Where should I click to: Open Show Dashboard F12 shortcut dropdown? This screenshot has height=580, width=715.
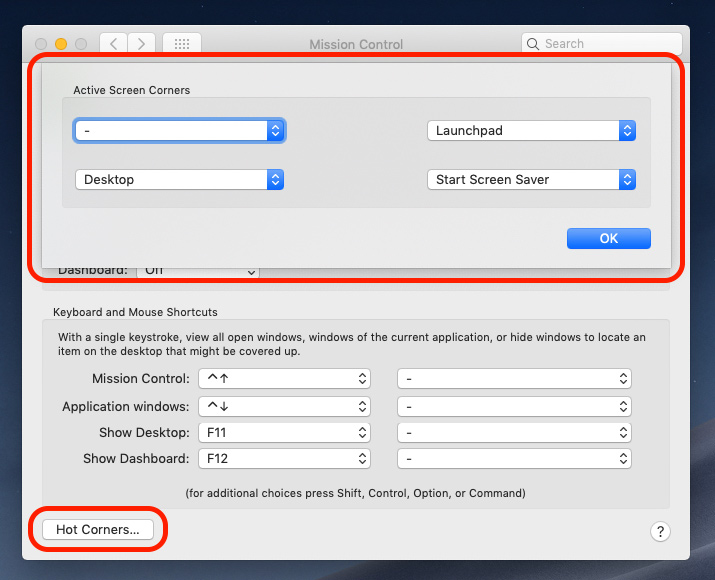[284, 458]
